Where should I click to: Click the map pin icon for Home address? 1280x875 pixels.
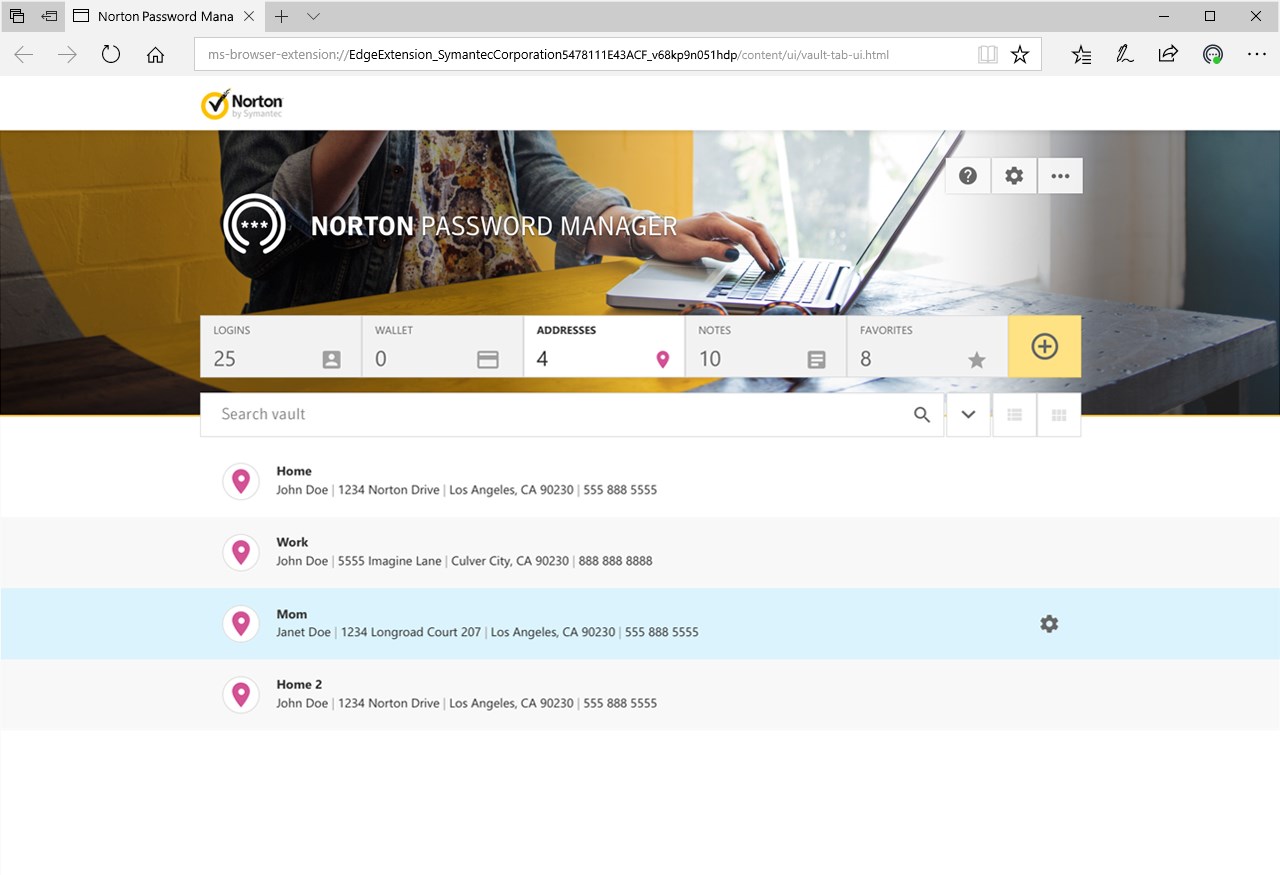tap(241, 481)
